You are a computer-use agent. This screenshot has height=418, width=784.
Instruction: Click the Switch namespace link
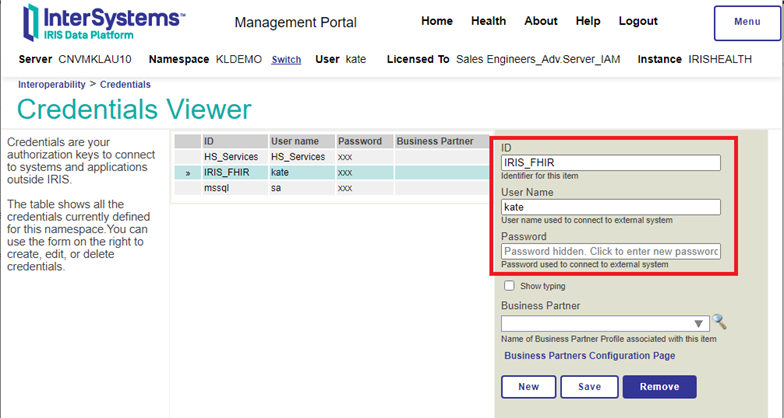(286, 60)
